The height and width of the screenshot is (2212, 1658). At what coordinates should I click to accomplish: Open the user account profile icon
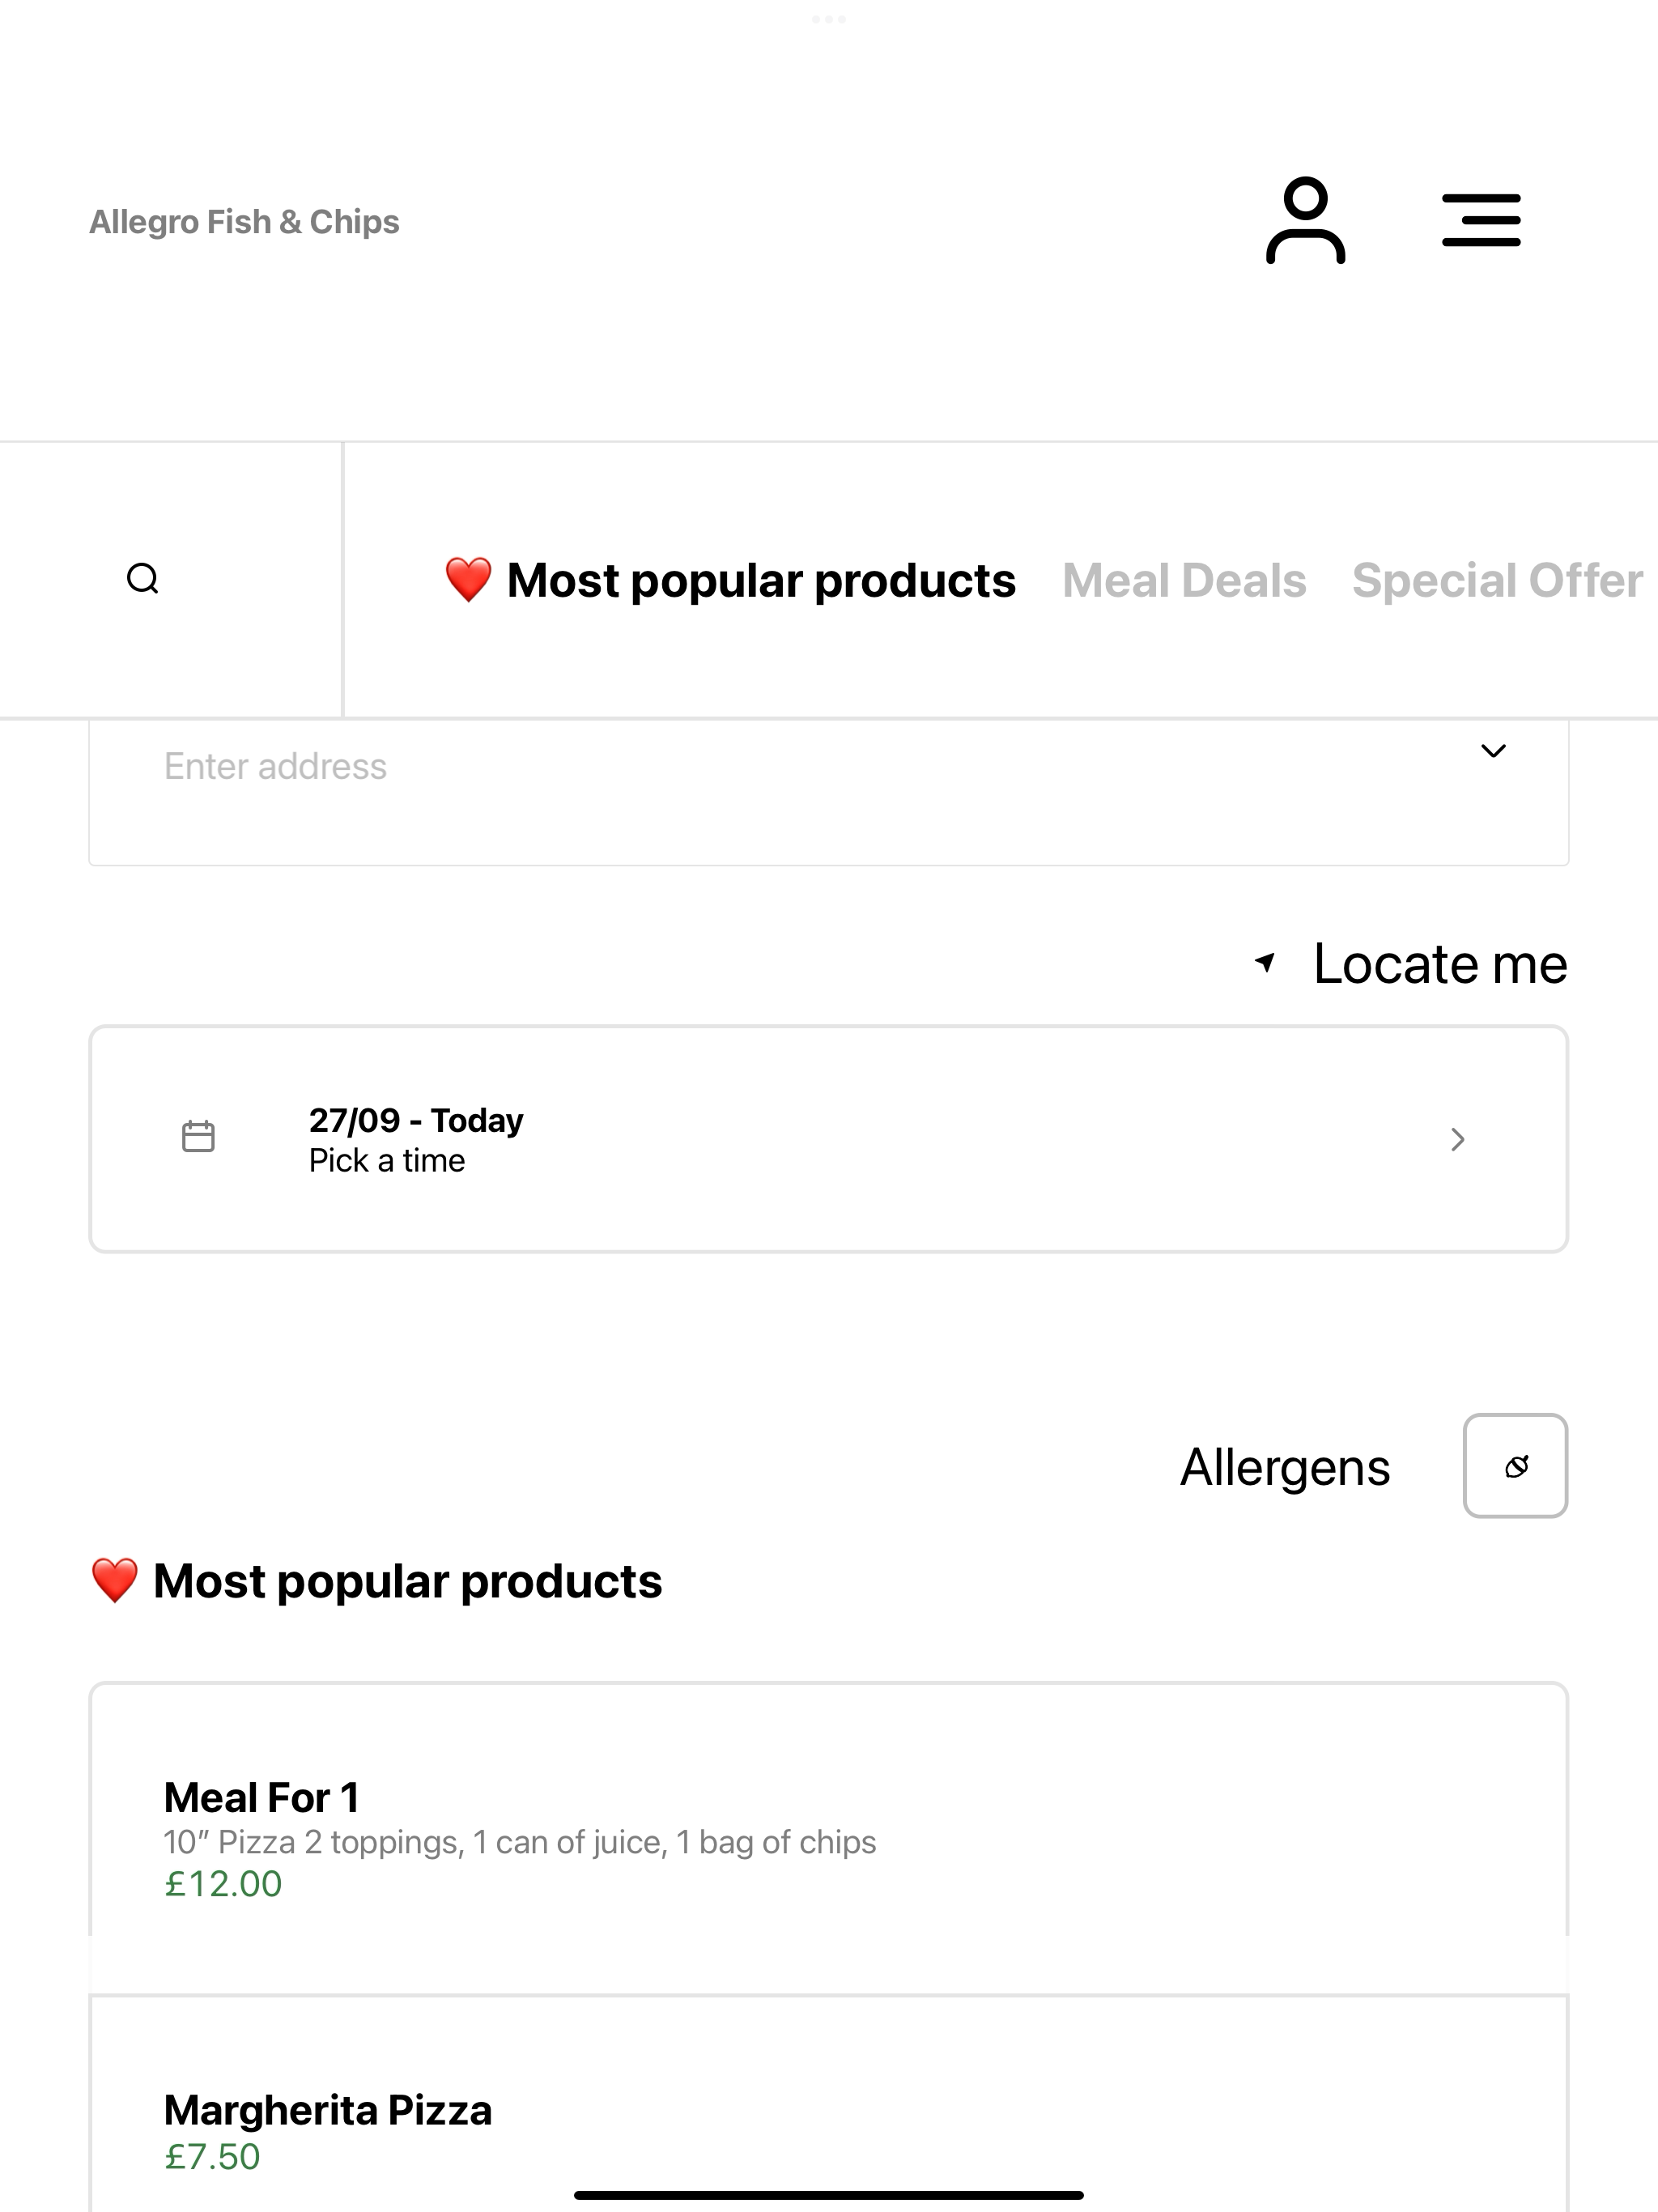(x=1305, y=220)
